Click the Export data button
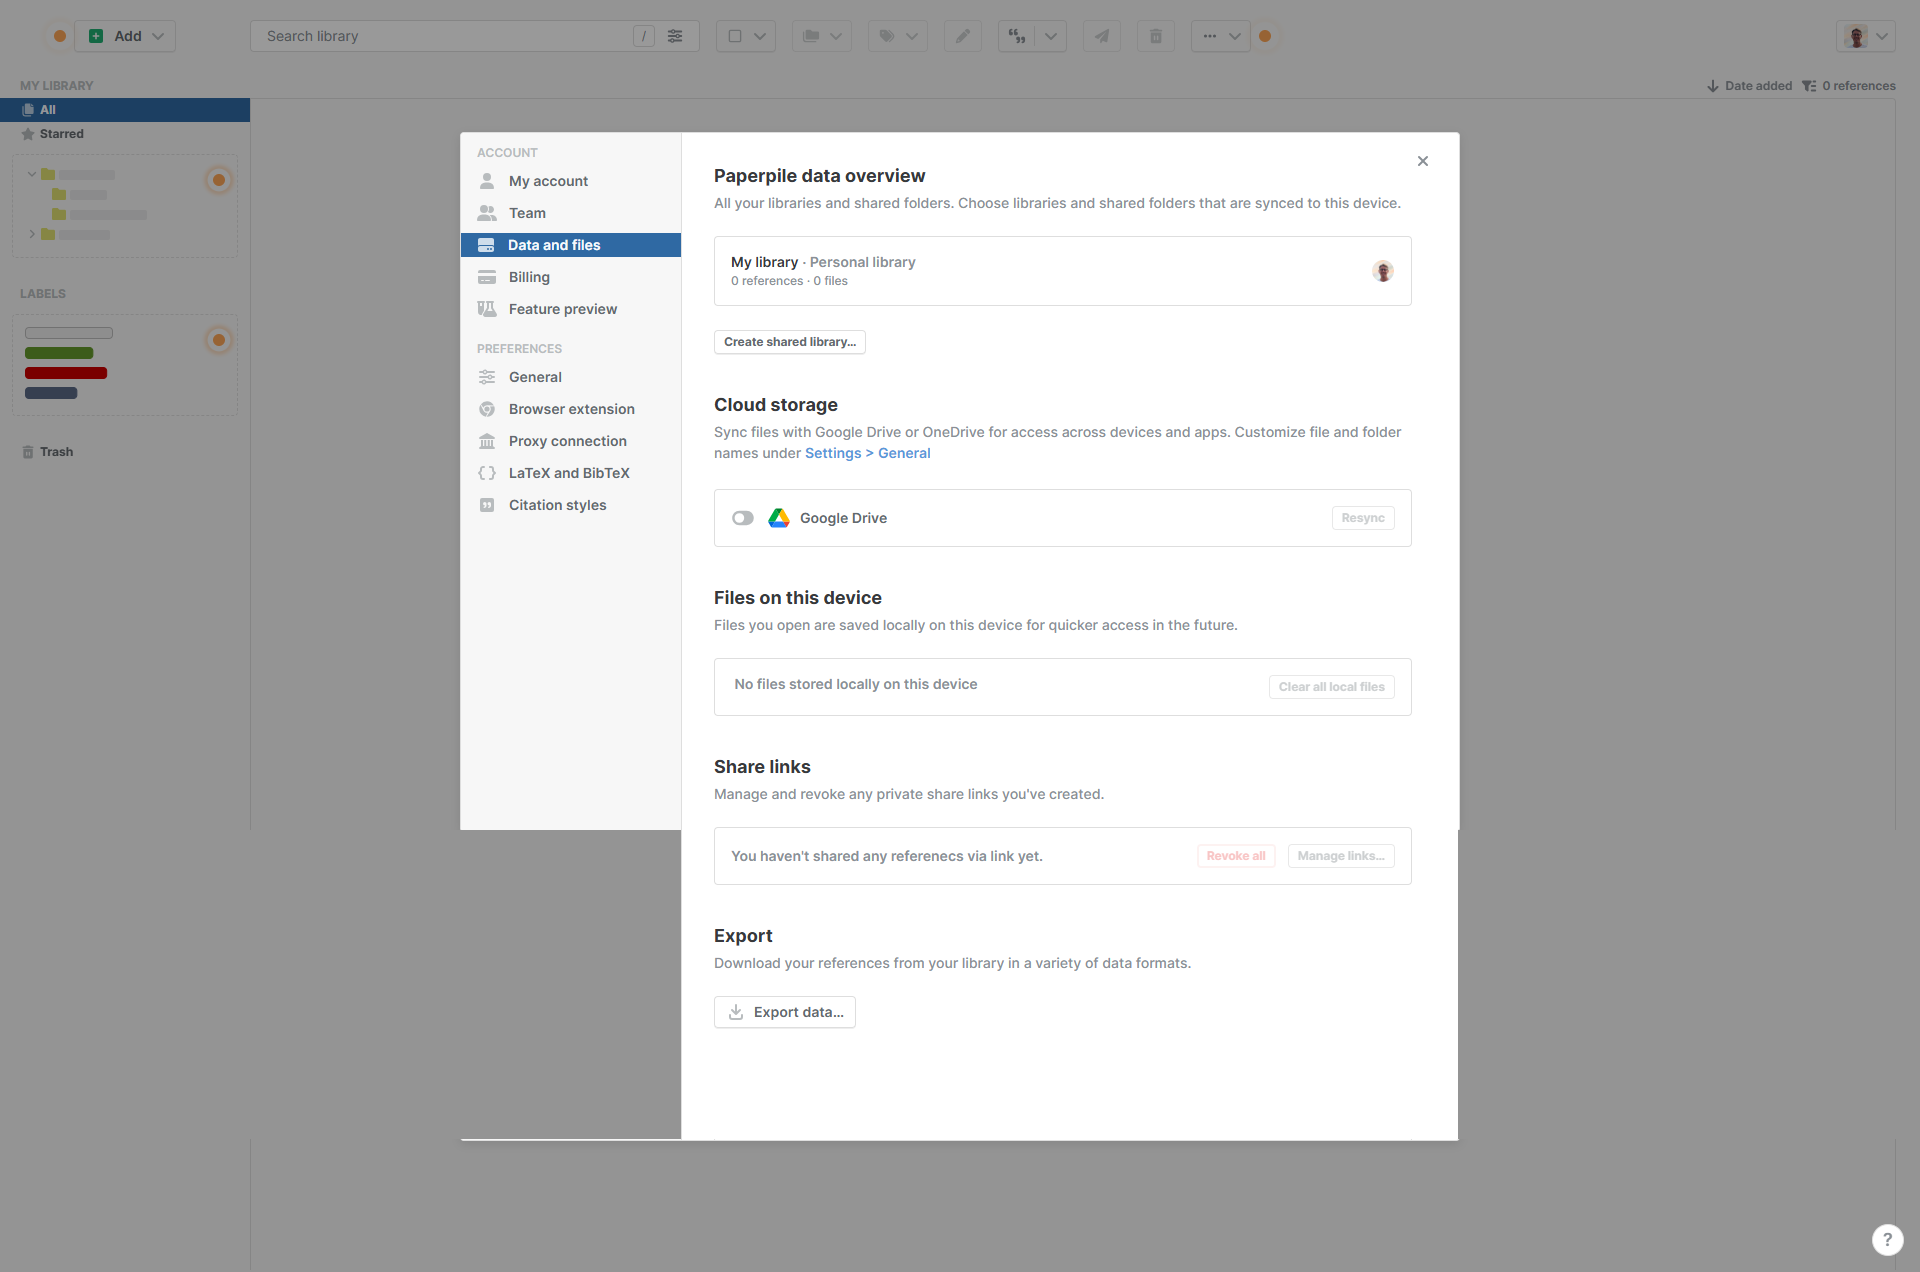The image size is (1920, 1272). tap(785, 1012)
